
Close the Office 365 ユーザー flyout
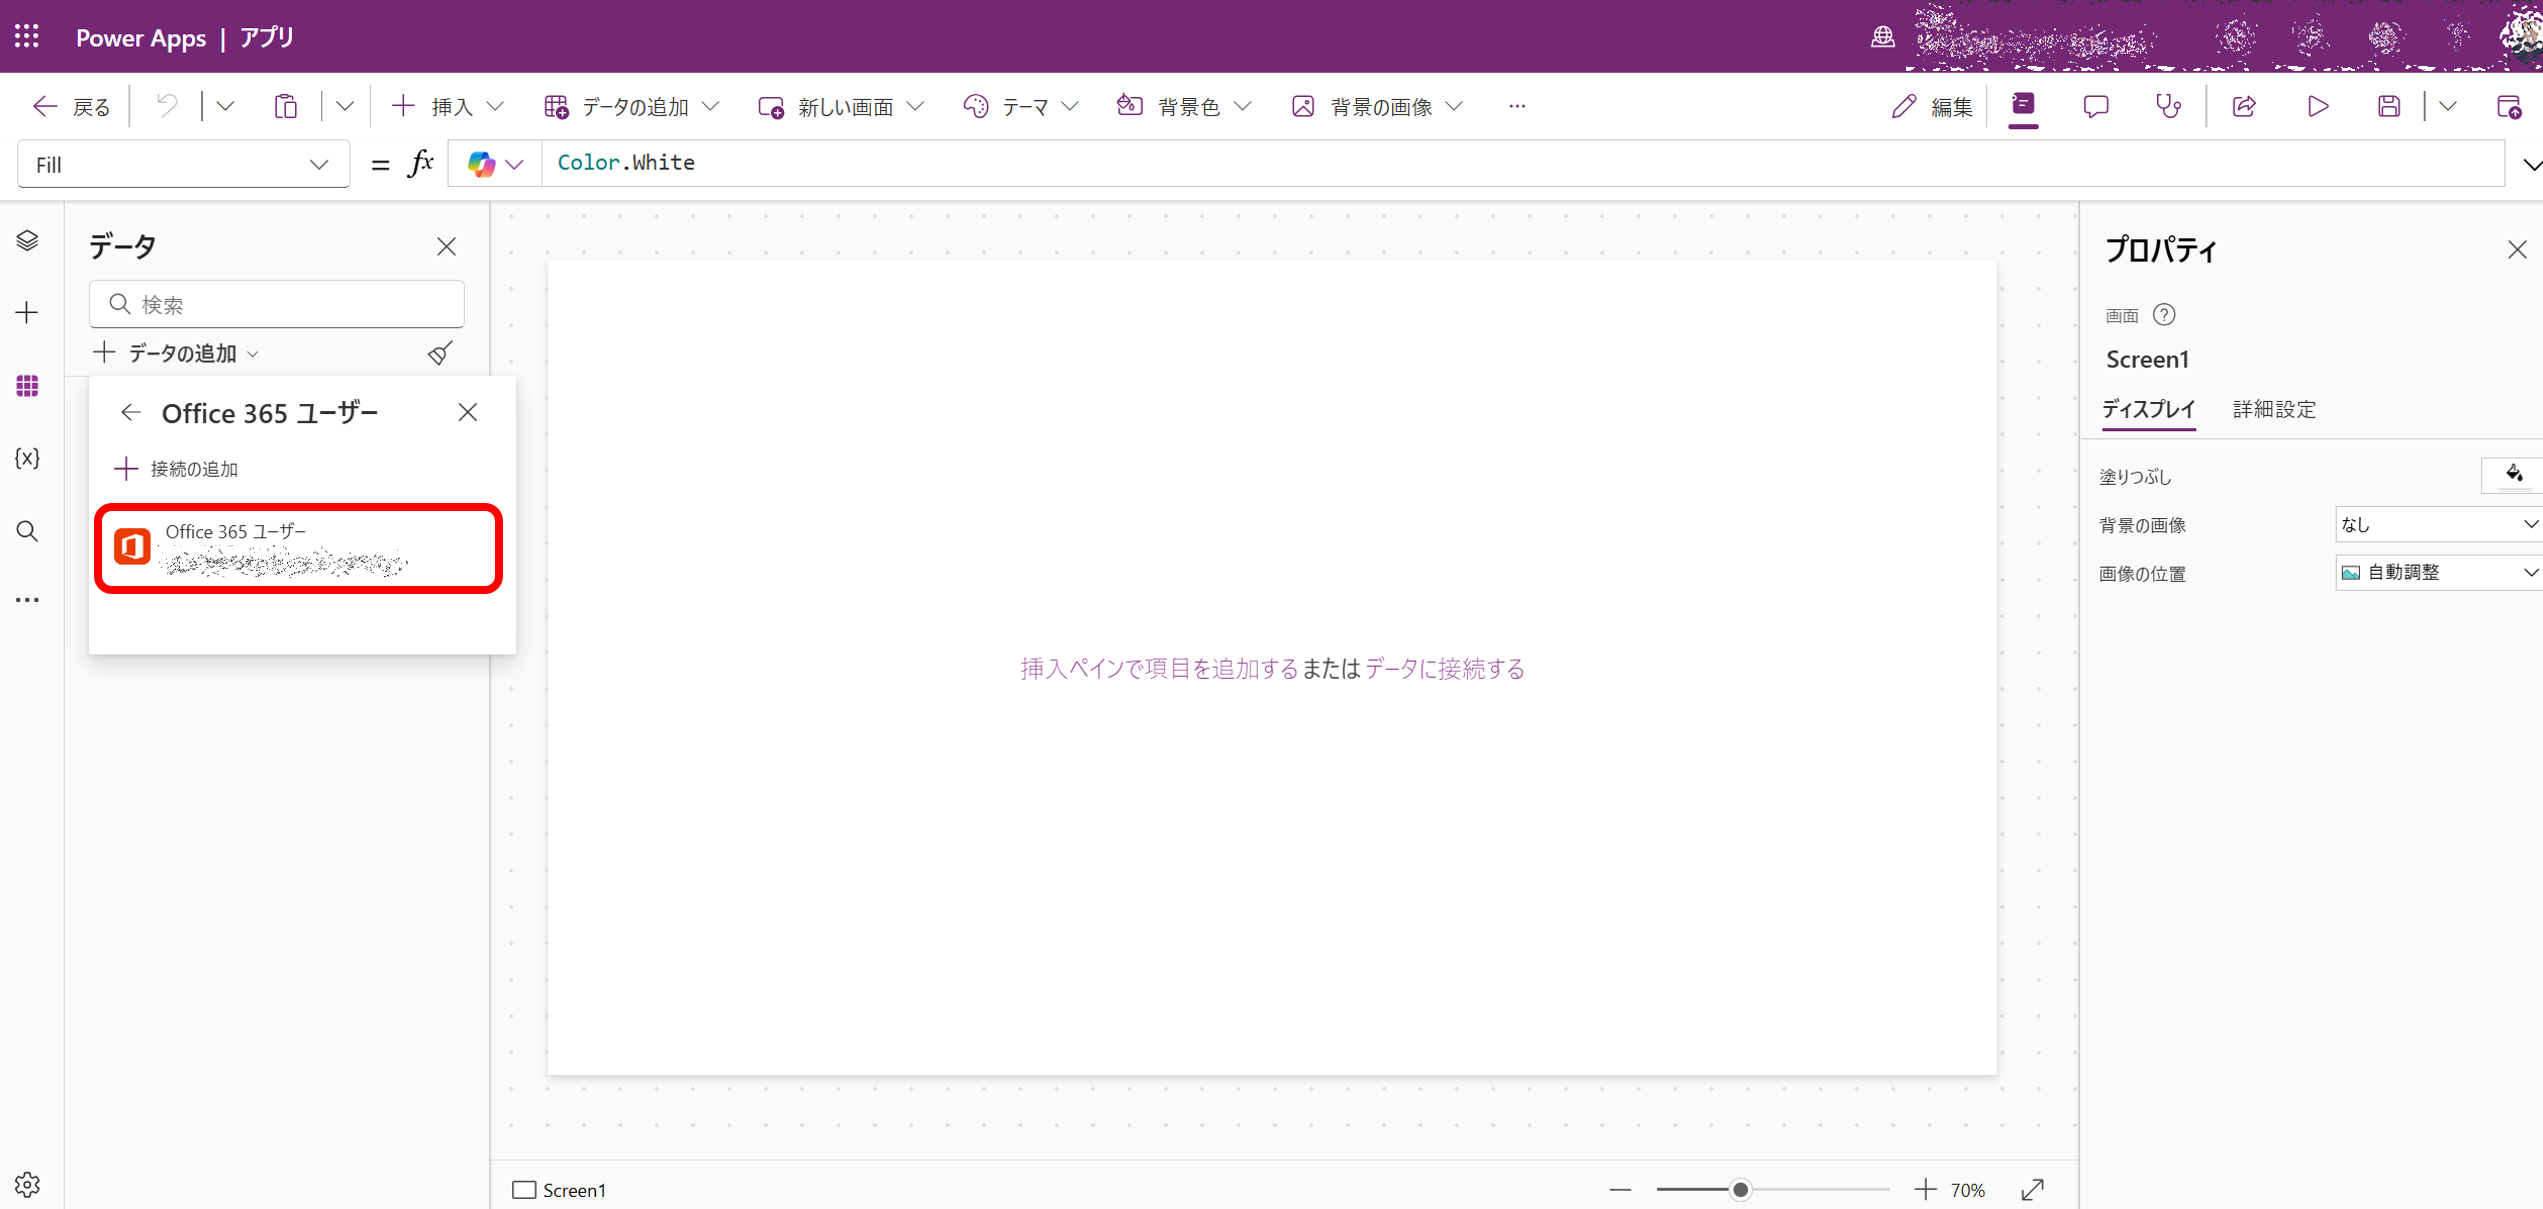(x=467, y=412)
